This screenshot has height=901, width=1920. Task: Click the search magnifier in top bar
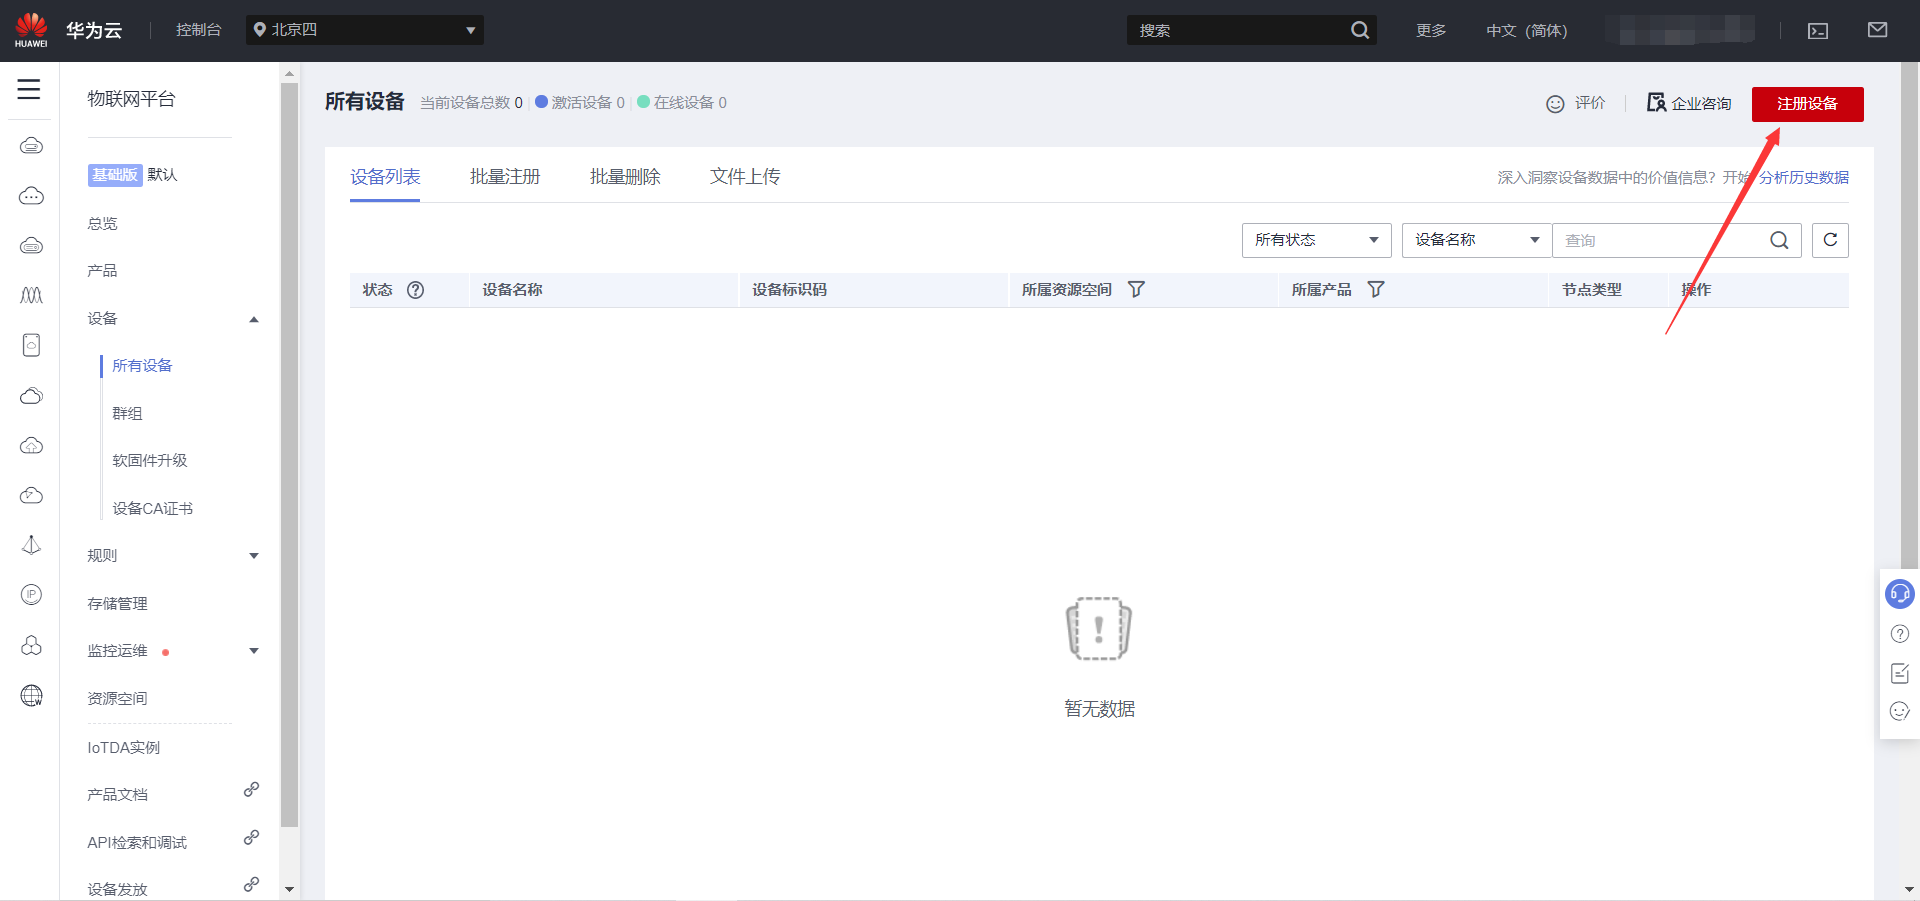[x=1360, y=30]
